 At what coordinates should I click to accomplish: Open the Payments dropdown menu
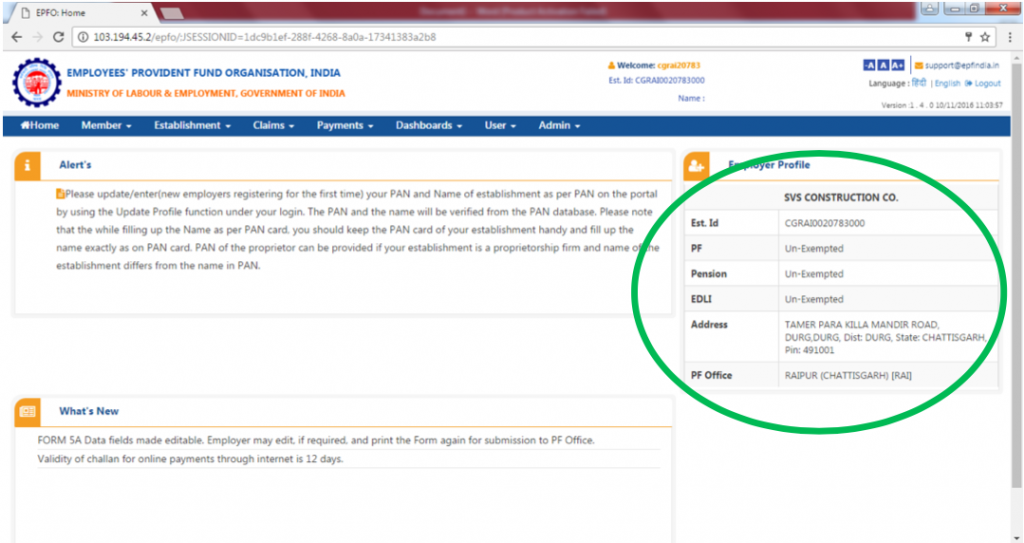[x=344, y=126]
